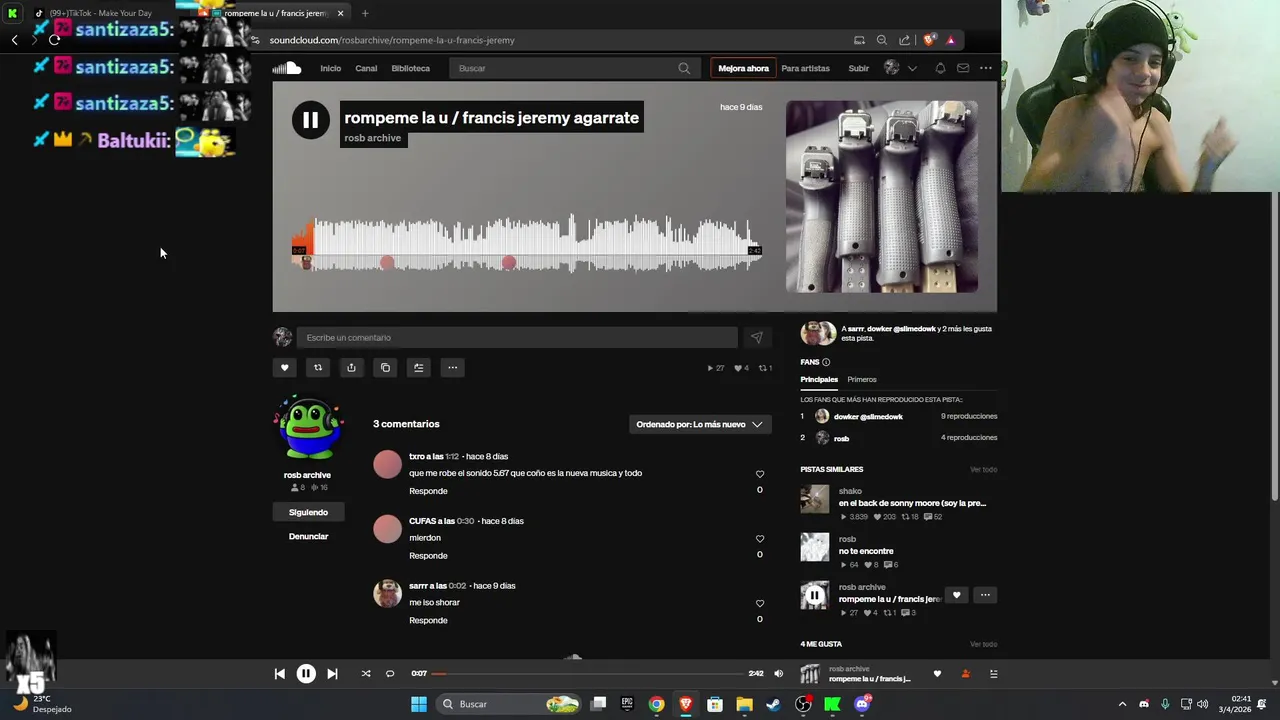Open SoundCloud home via the cloud logo

tap(287, 68)
